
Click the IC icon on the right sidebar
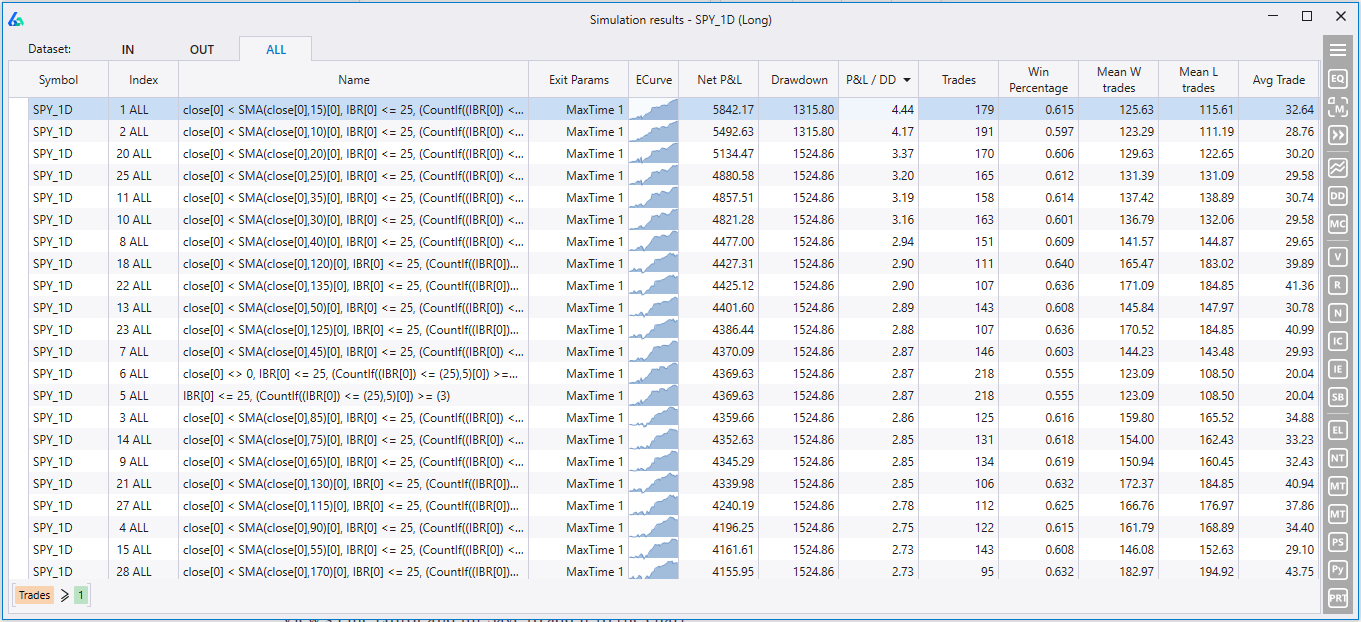tap(1337, 340)
